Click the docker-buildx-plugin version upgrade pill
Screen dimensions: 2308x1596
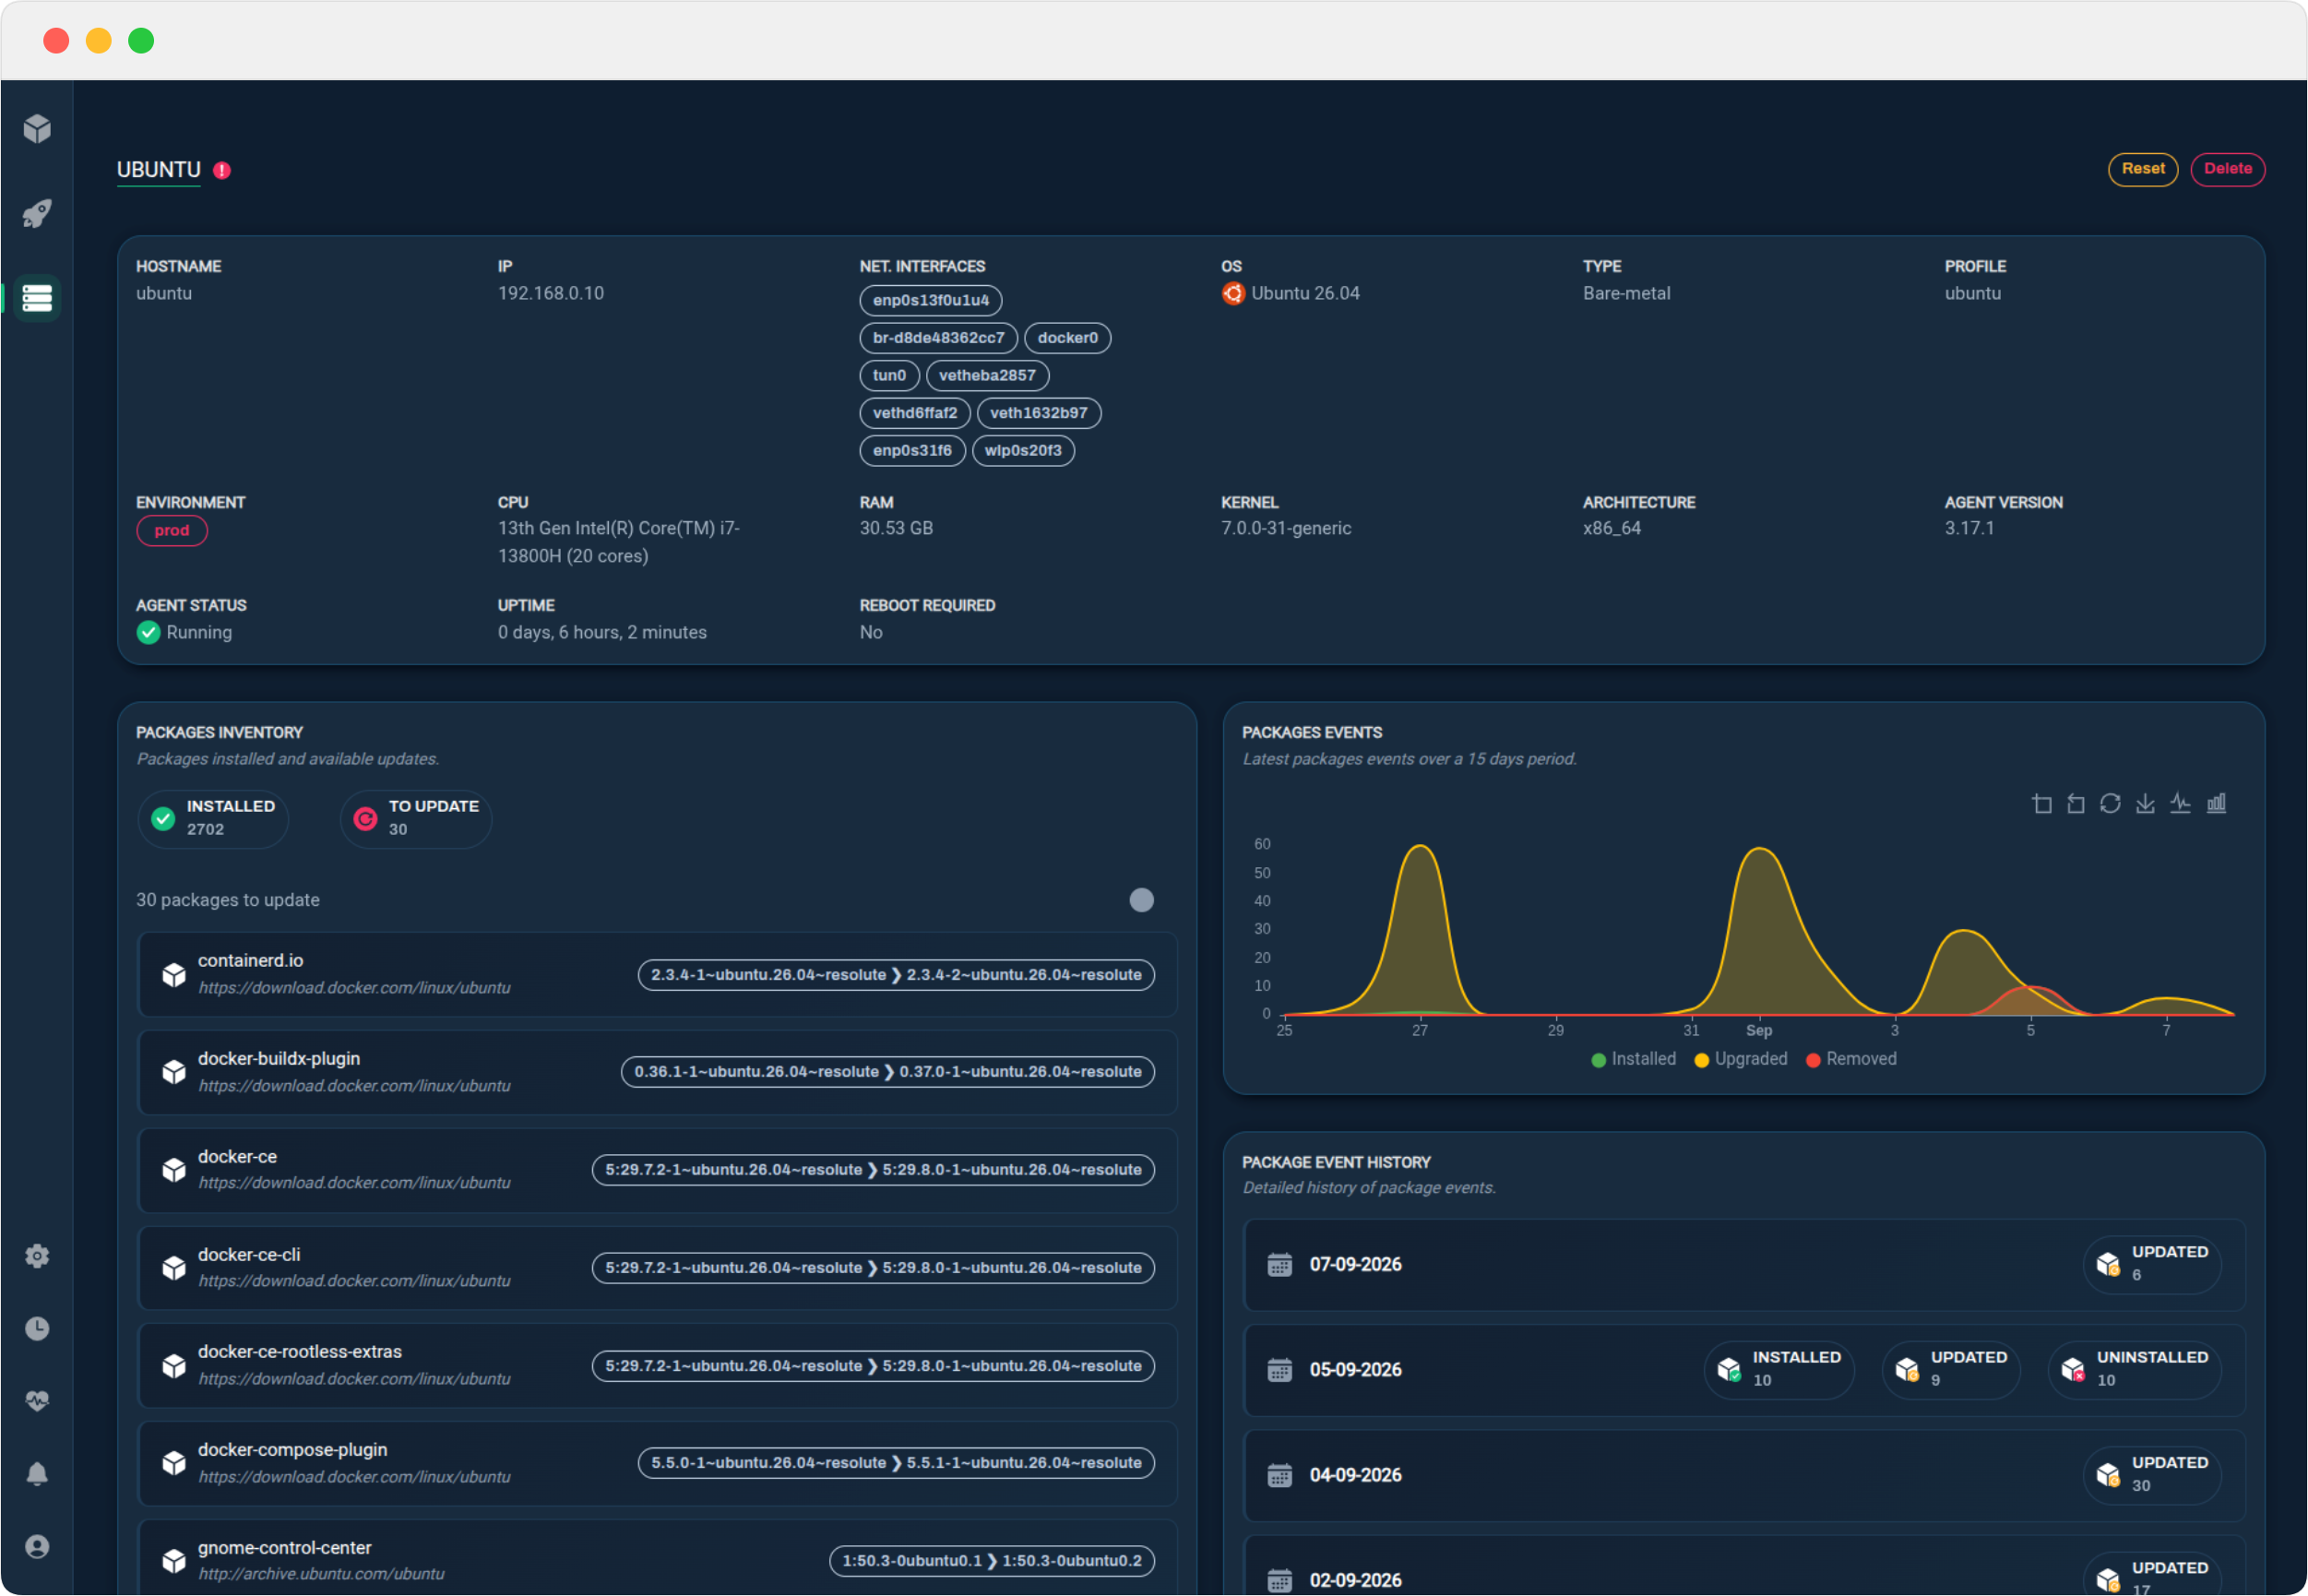point(888,1072)
